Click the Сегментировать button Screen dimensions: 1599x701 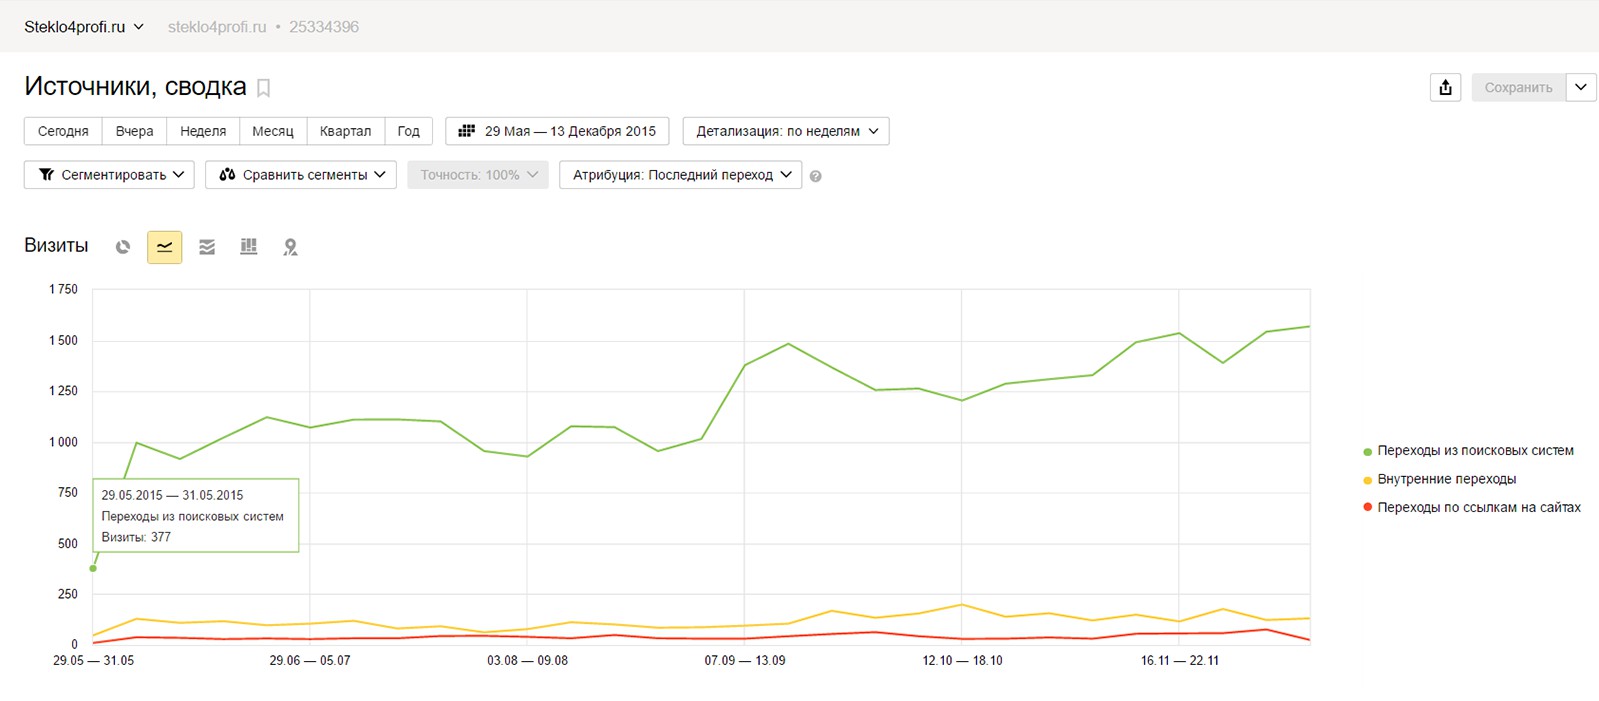point(109,175)
